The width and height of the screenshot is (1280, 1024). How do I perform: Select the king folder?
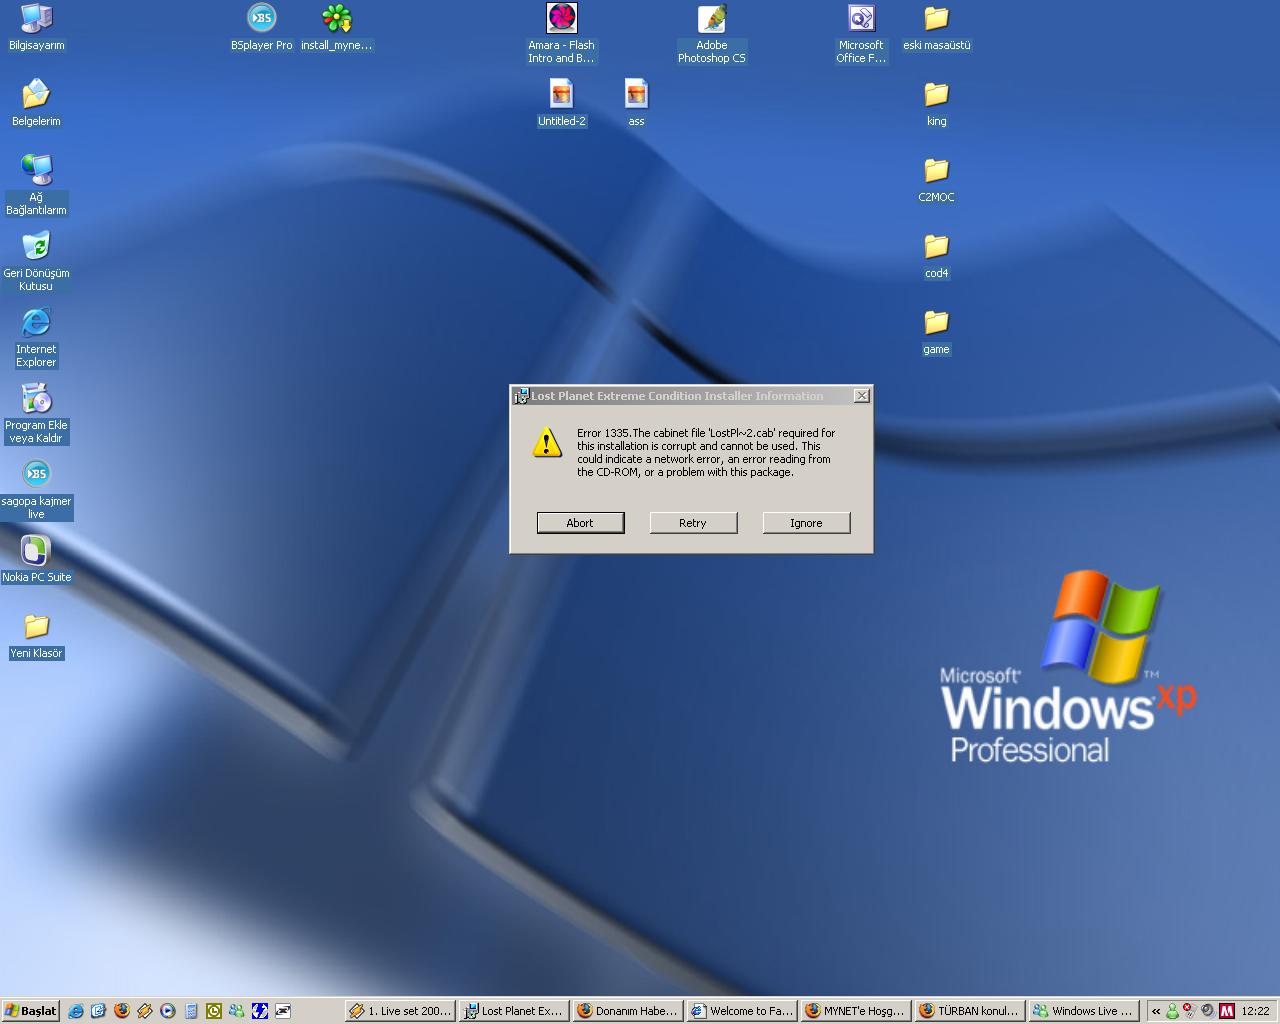(x=937, y=103)
